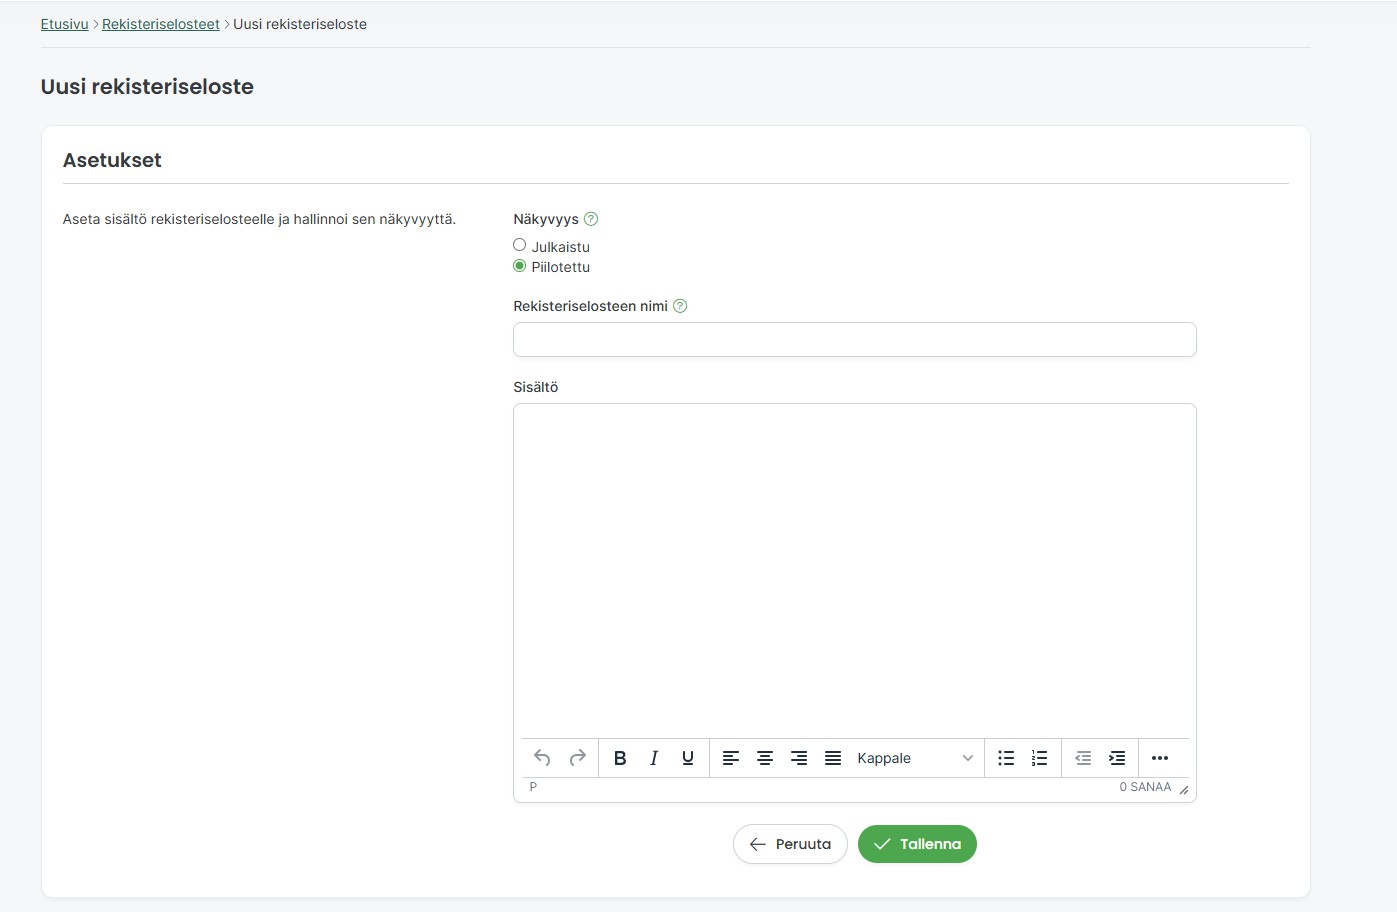Open the help icon next to Näkyvyys

[x=591, y=219]
